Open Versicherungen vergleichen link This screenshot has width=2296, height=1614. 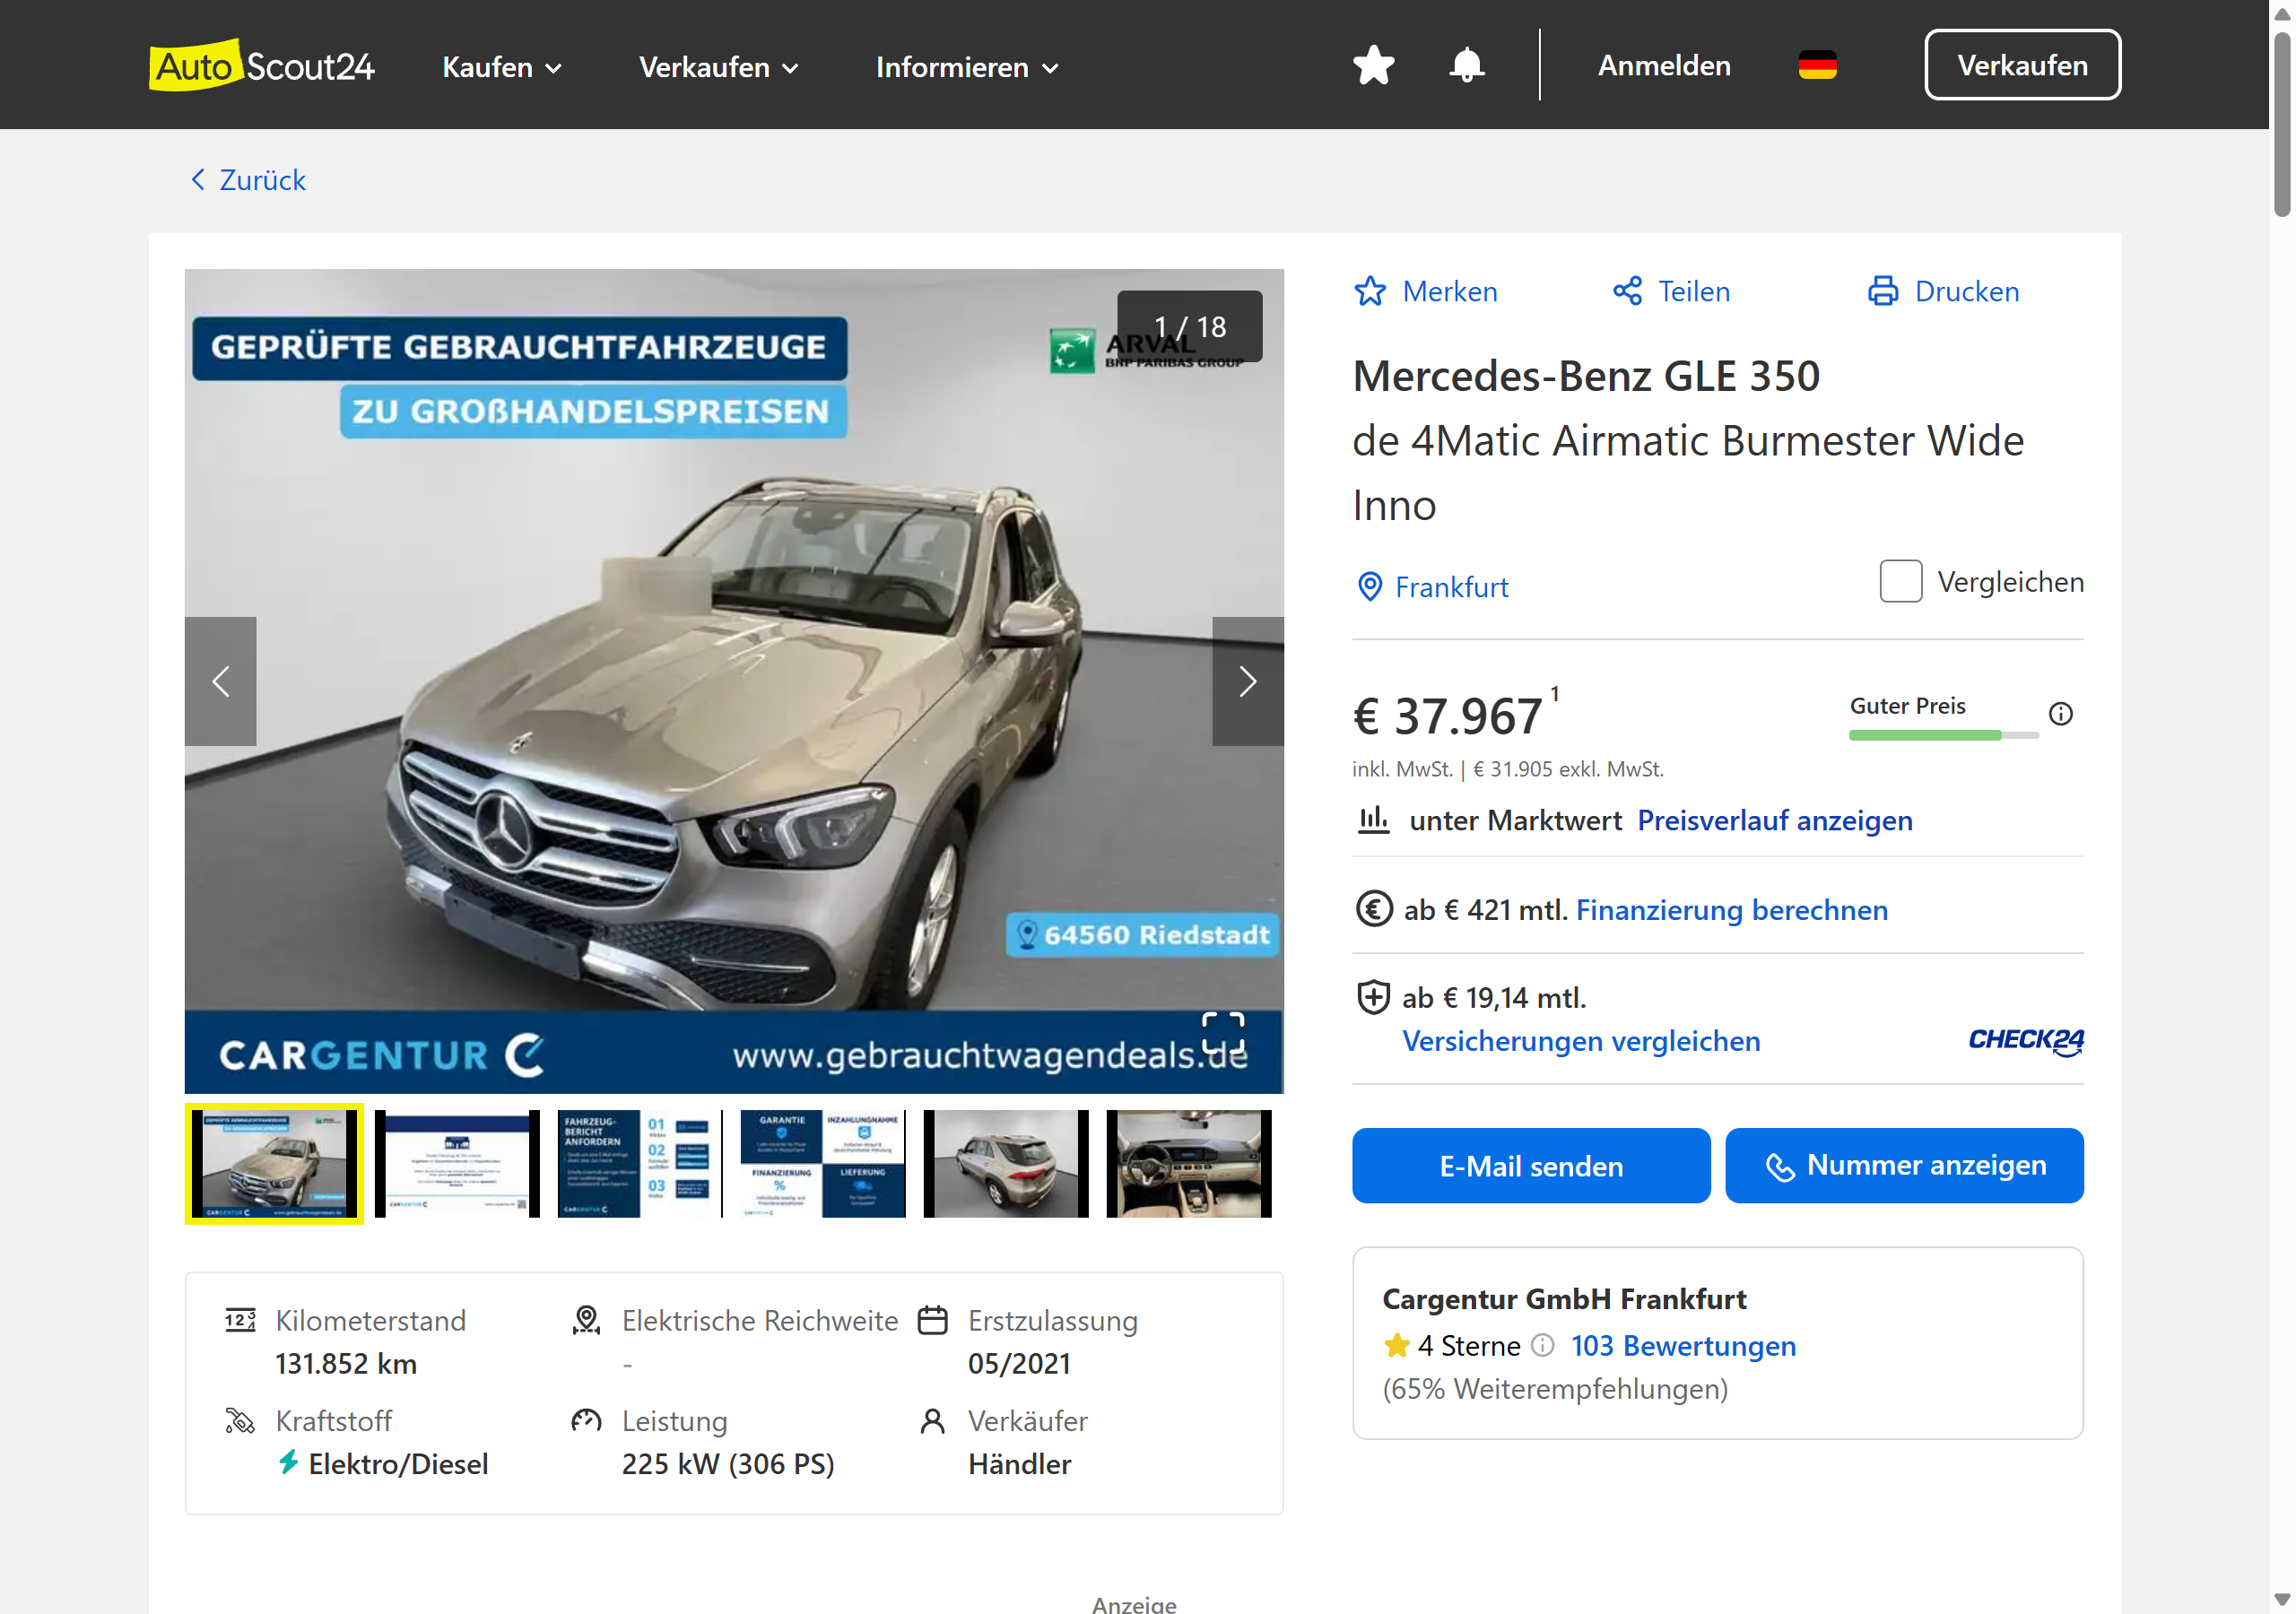coord(1581,1041)
